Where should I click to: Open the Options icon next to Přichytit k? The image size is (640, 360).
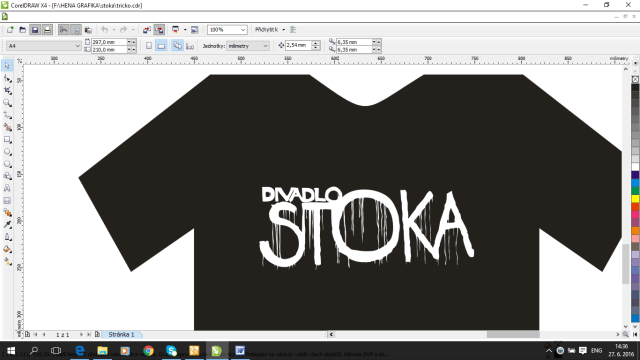[293, 30]
